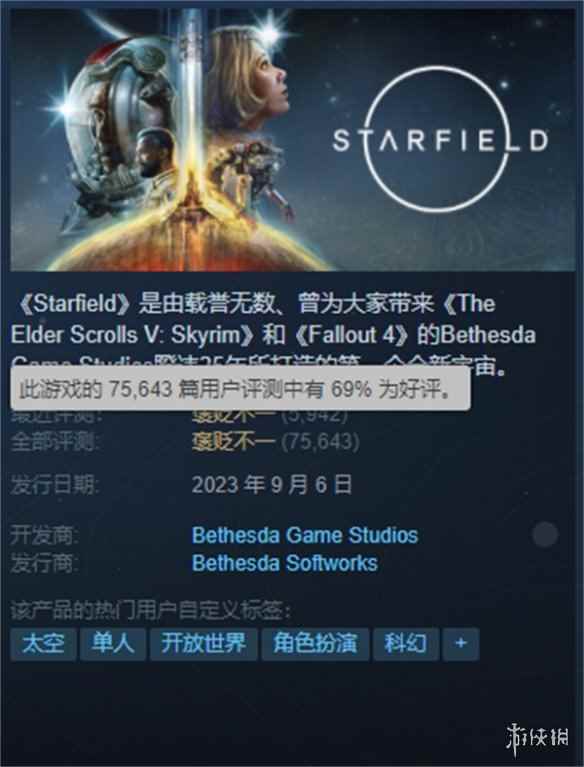Click the 75,643 all reviews count
Viewport: 584px width, 767px height.
[320, 442]
